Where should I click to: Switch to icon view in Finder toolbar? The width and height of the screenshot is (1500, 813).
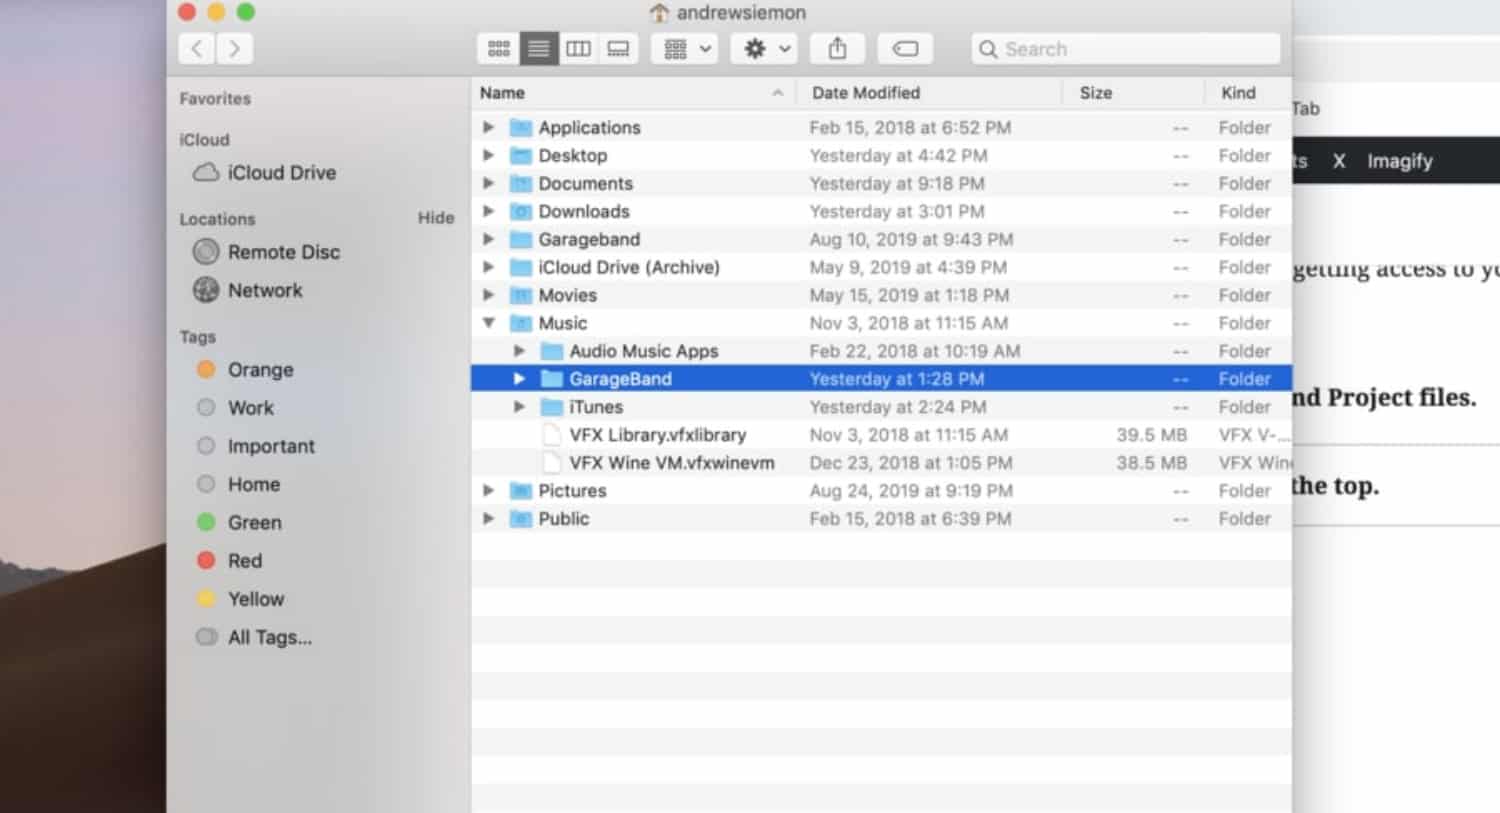[x=498, y=49]
